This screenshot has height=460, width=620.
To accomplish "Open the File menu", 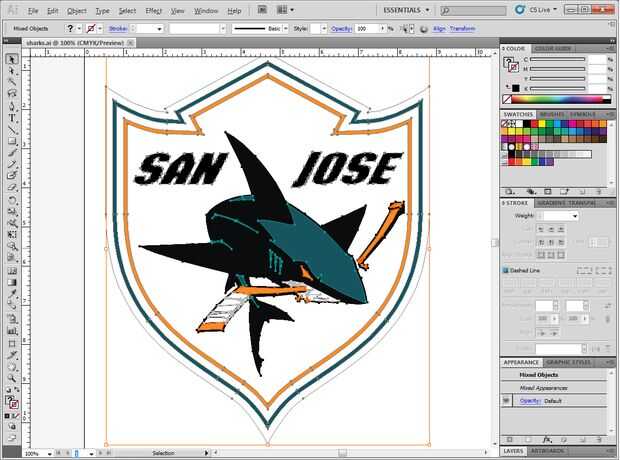I will [x=33, y=11].
